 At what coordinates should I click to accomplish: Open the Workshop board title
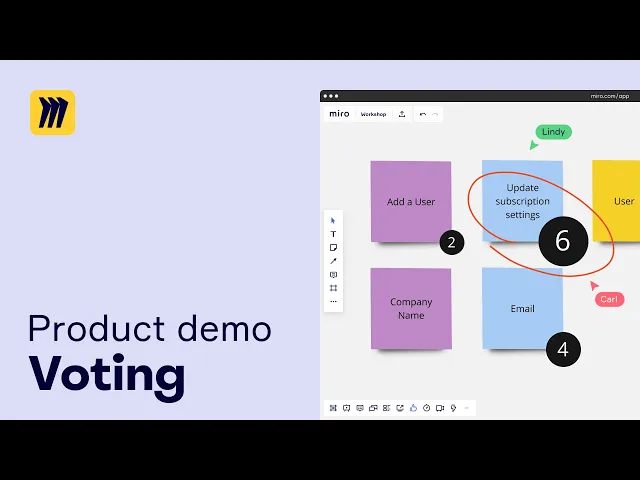click(373, 114)
